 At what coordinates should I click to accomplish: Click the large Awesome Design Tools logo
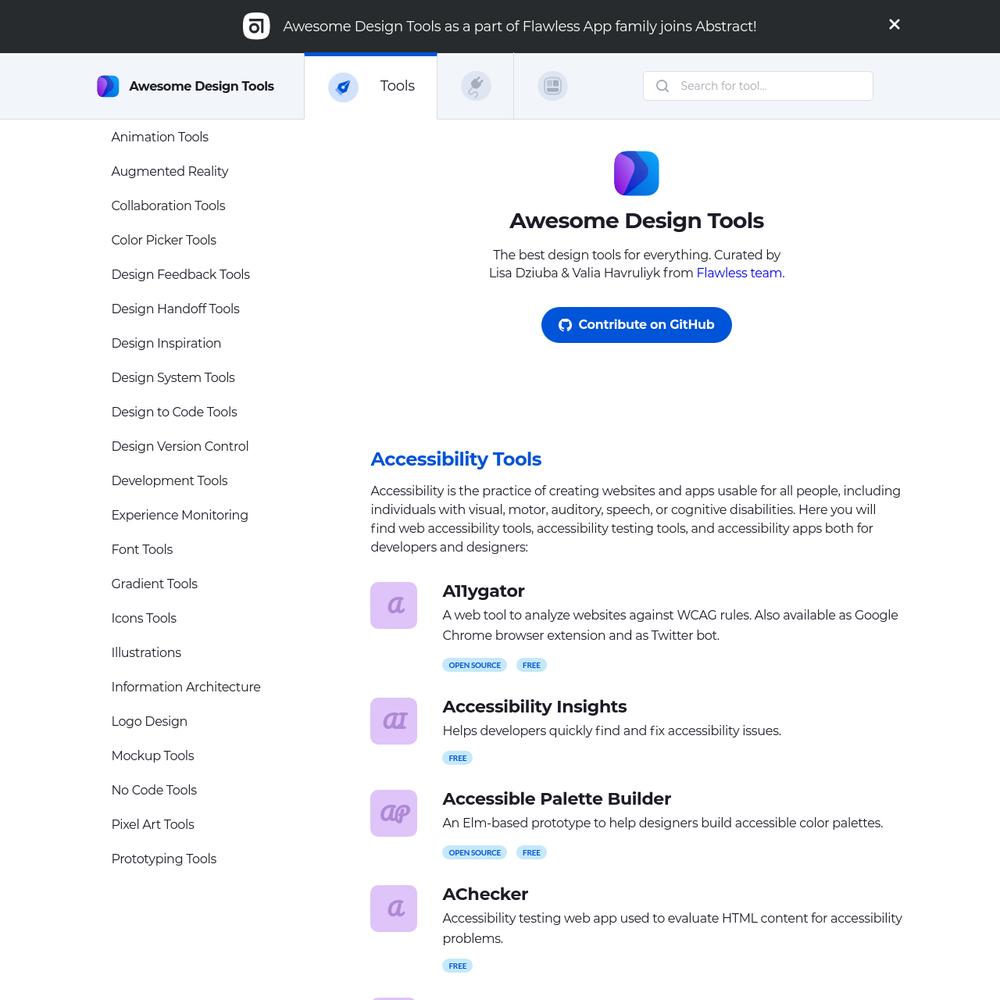click(636, 173)
